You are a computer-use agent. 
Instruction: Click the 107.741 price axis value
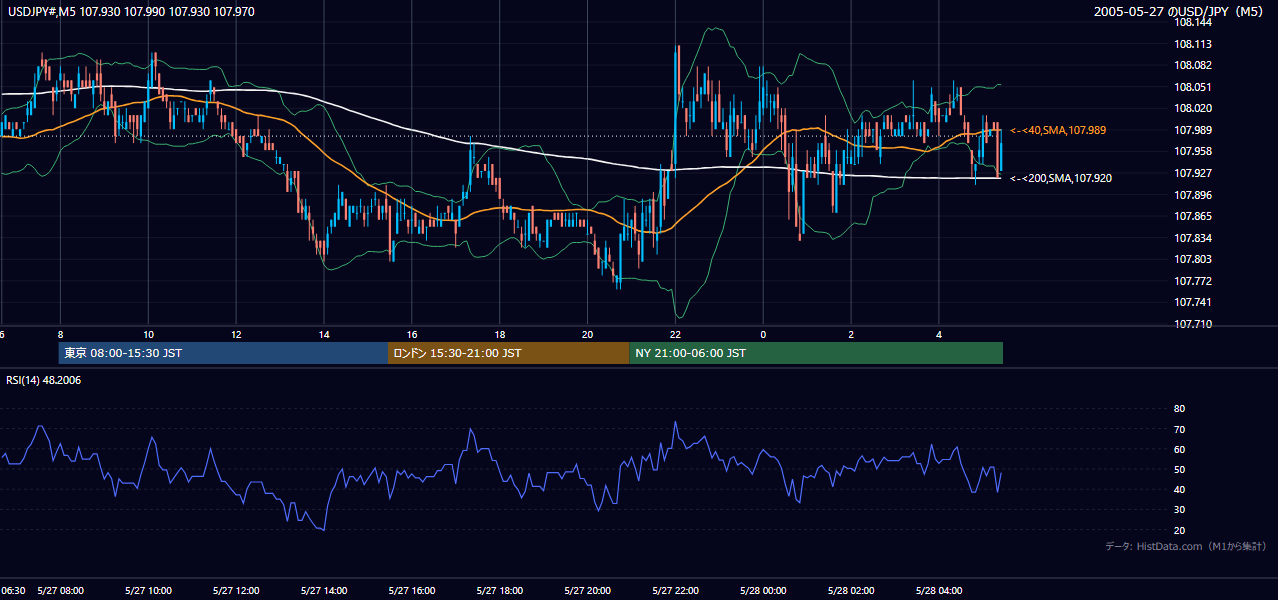(x=1194, y=302)
